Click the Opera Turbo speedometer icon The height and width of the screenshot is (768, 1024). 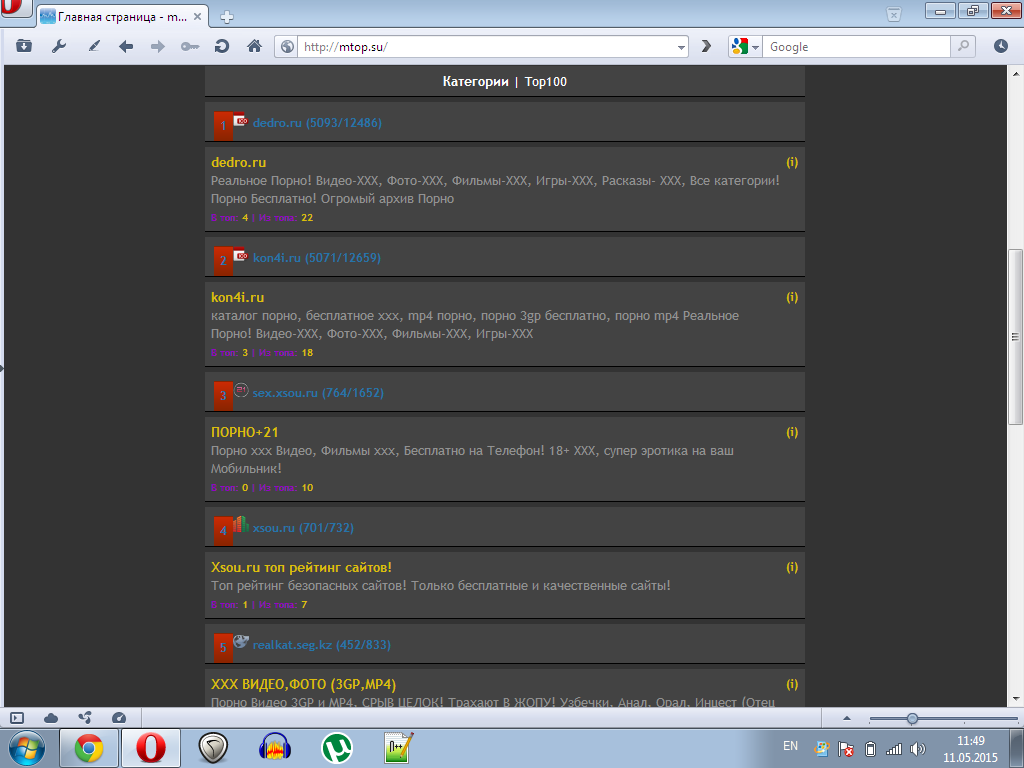[119, 718]
